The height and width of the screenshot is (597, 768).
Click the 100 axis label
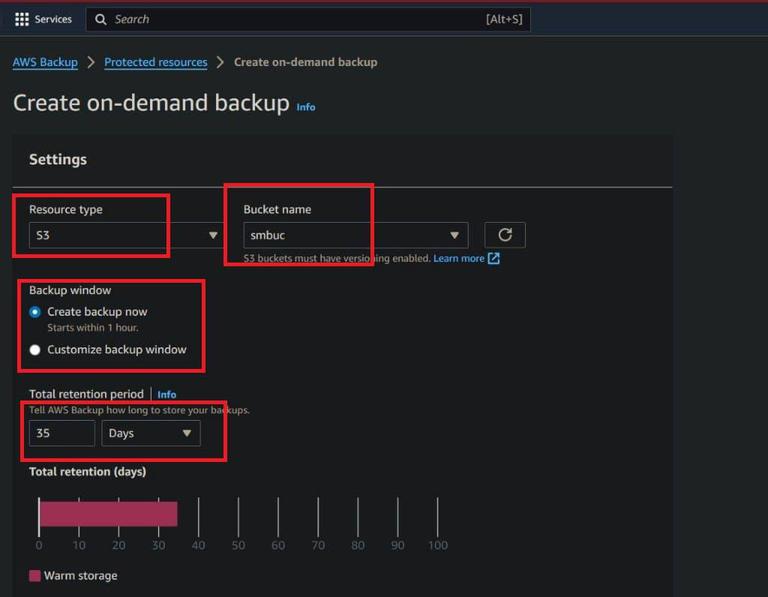pos(438,545)
